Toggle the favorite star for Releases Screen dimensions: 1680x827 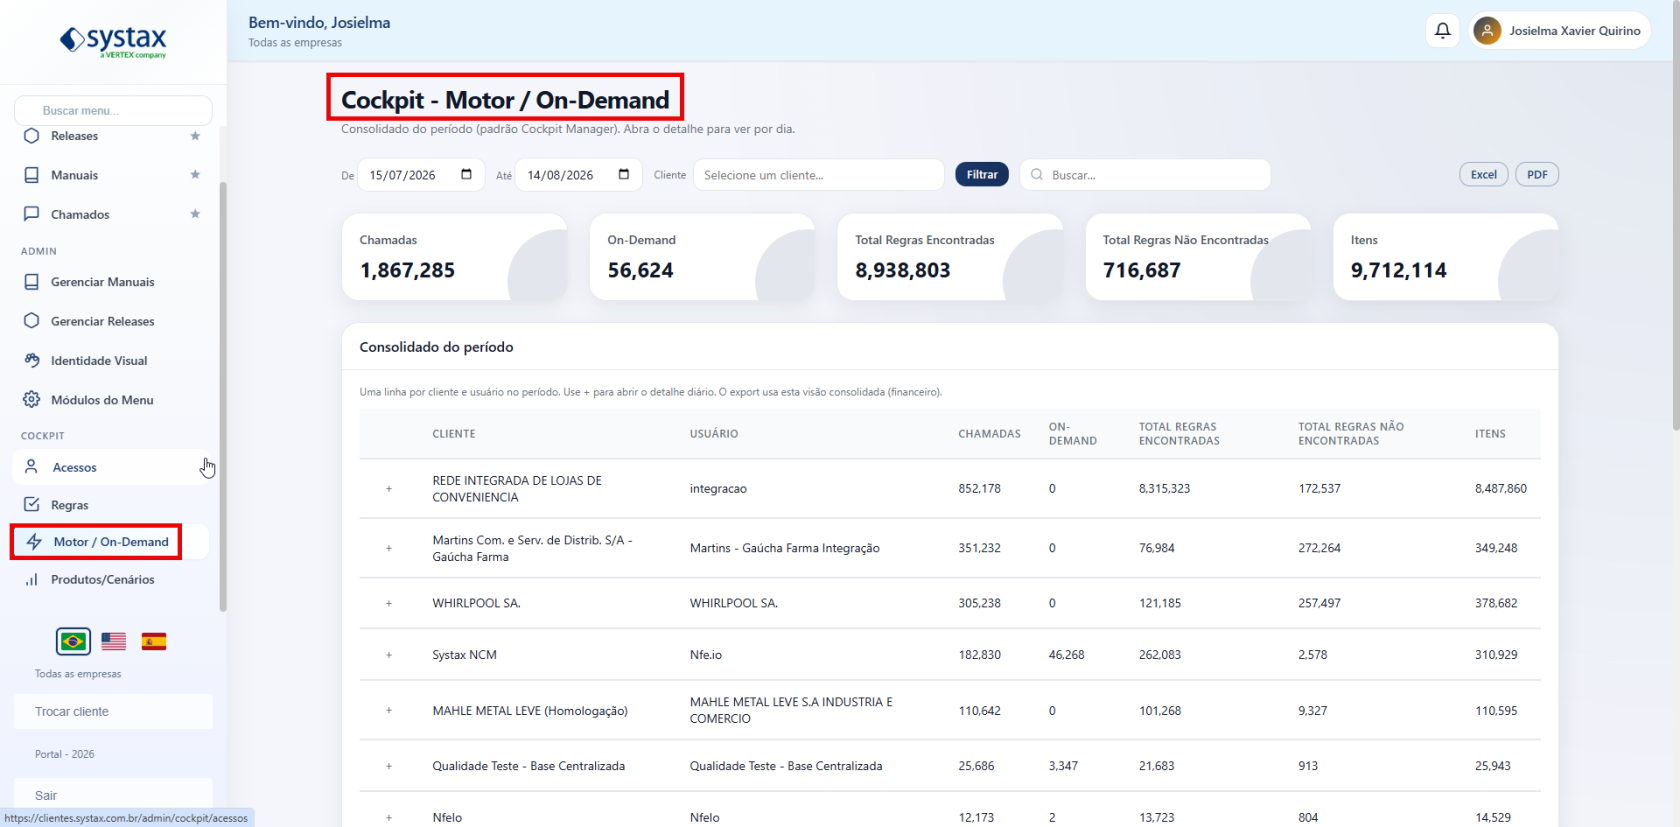point(195,136)
